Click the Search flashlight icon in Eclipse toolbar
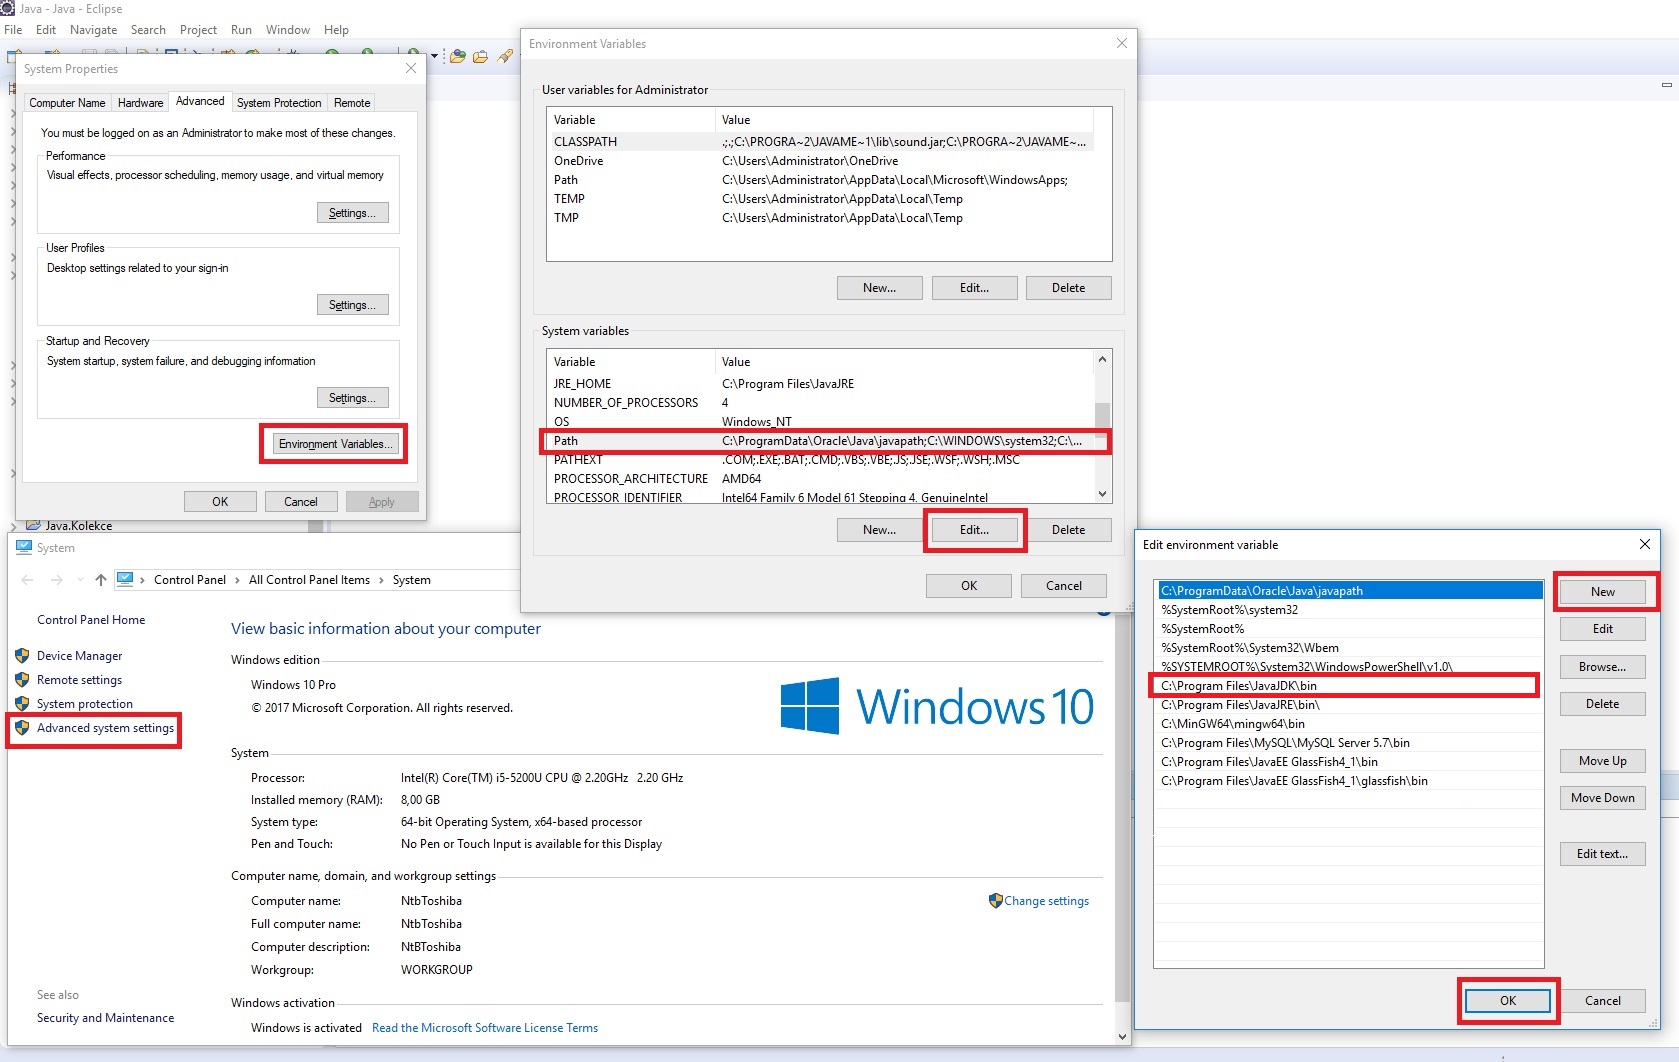The width and height of the screenshot is (1679, 1062). tap(505, 57)
